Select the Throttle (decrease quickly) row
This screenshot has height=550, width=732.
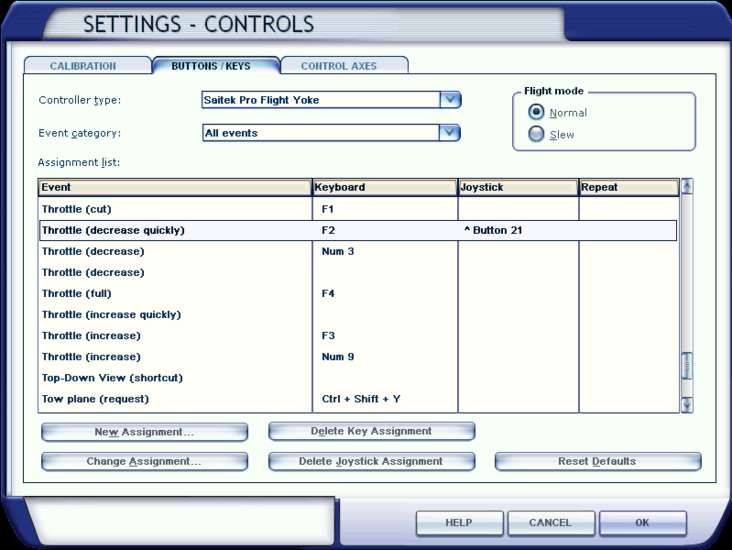(x=358, y=230)
